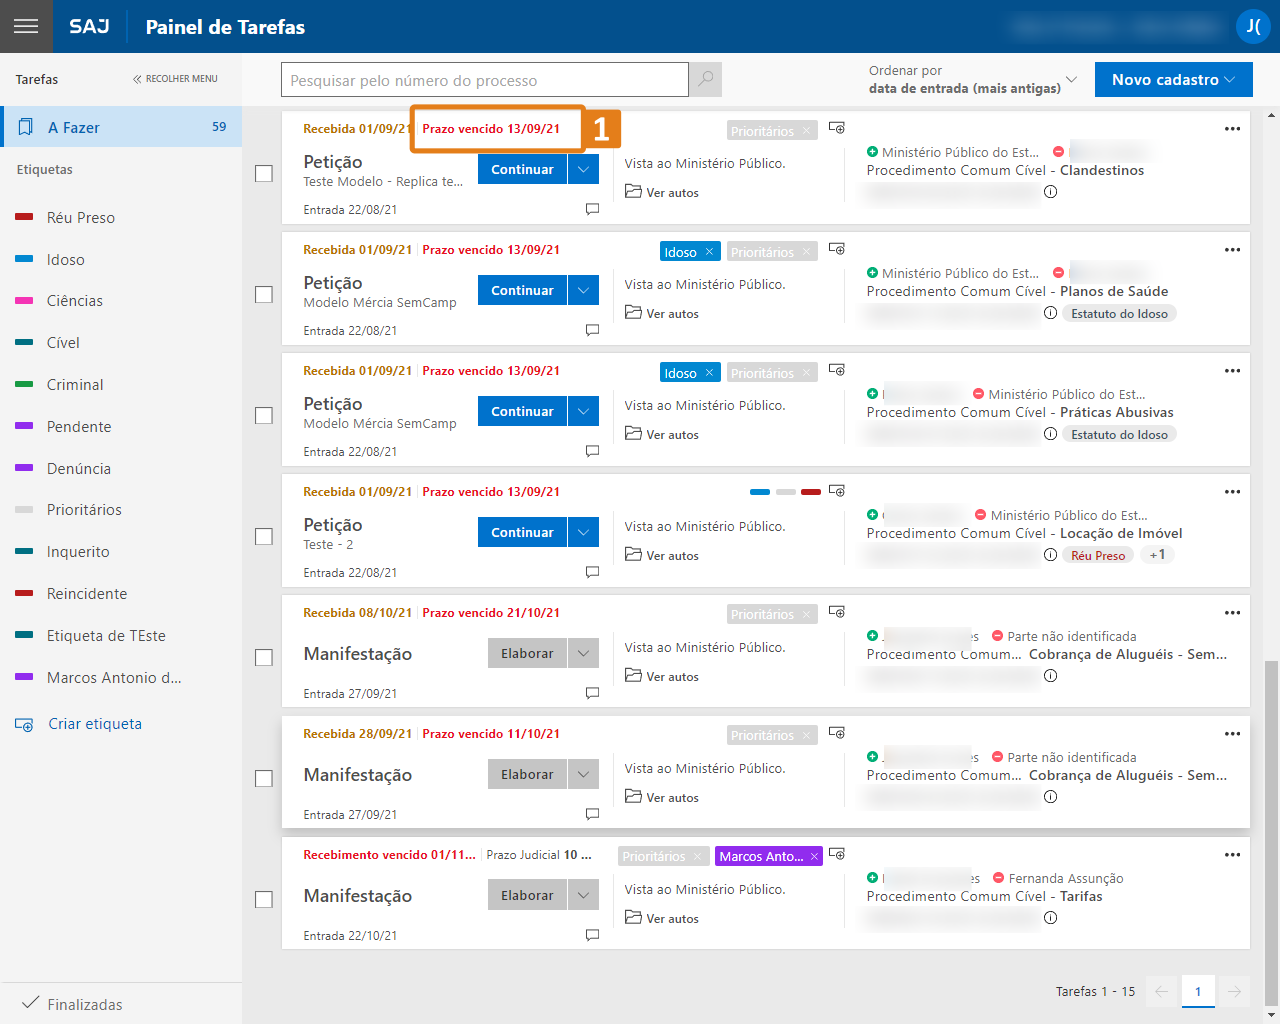The width and height of the screenshot is (1280, 1024).
Task: Show info icon on Locação de Imóvel card
Action: coord(1050,555)
